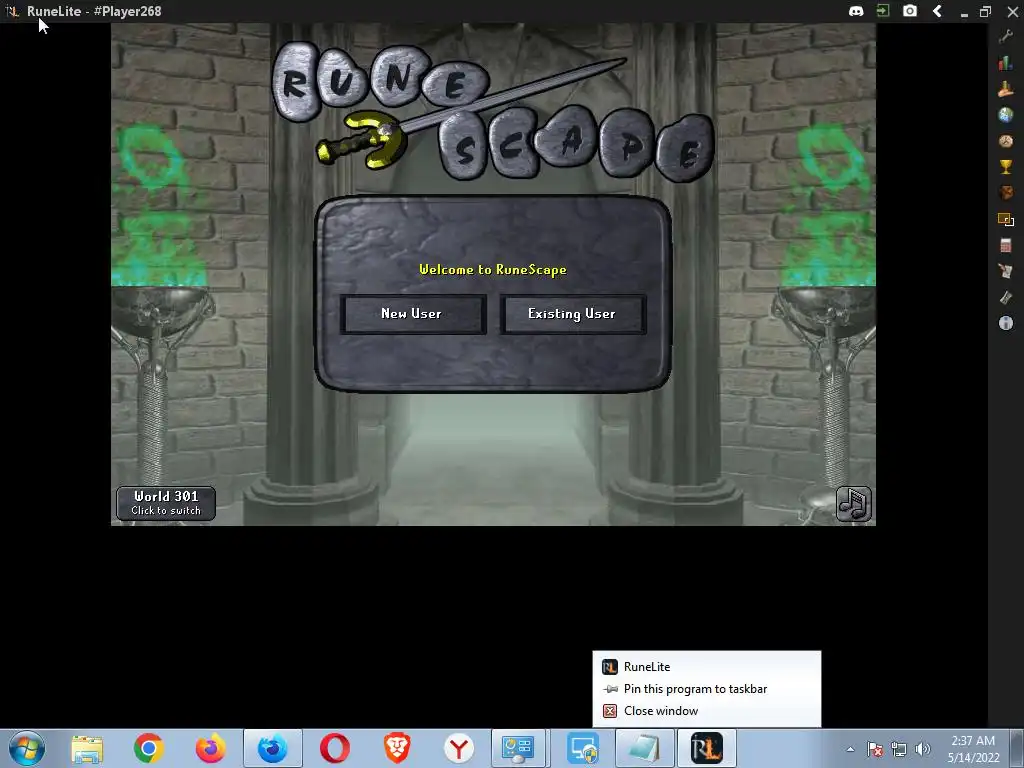This screenshot has height=768, width=1024.
Task: Click the Welcome to RuneScape text
Action: [493, 270]
